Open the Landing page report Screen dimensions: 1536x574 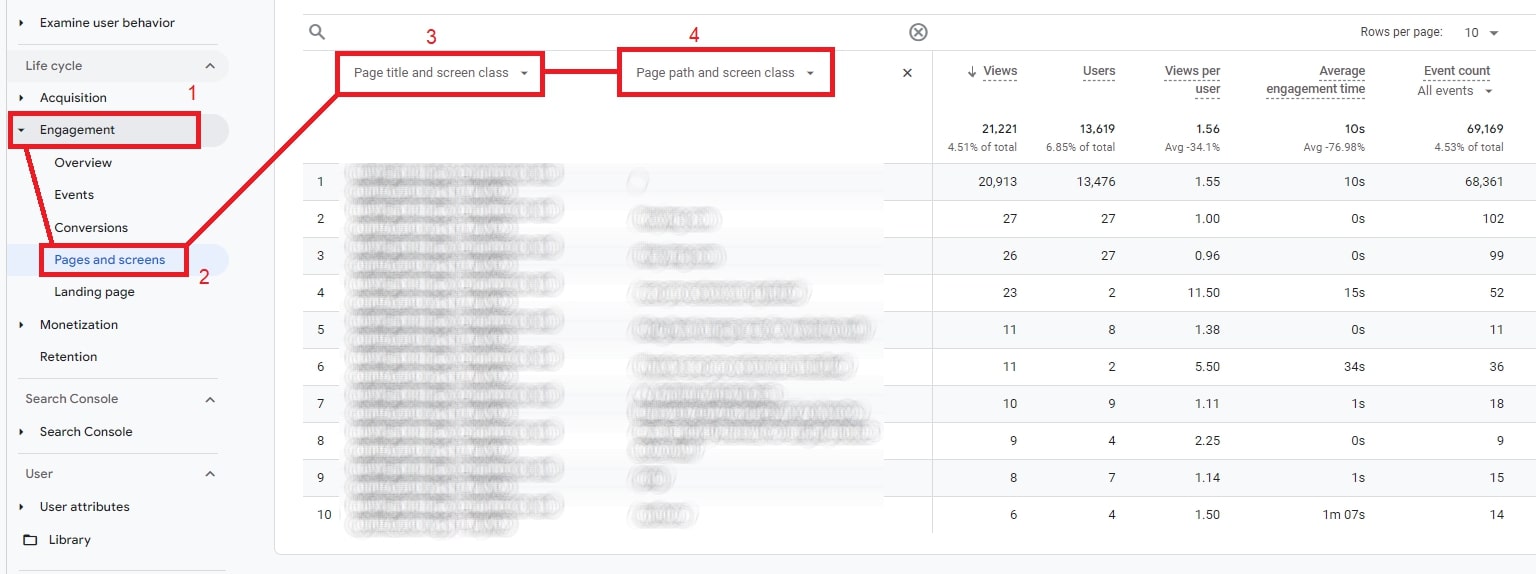pyautogui.click(x=94, y=292)
